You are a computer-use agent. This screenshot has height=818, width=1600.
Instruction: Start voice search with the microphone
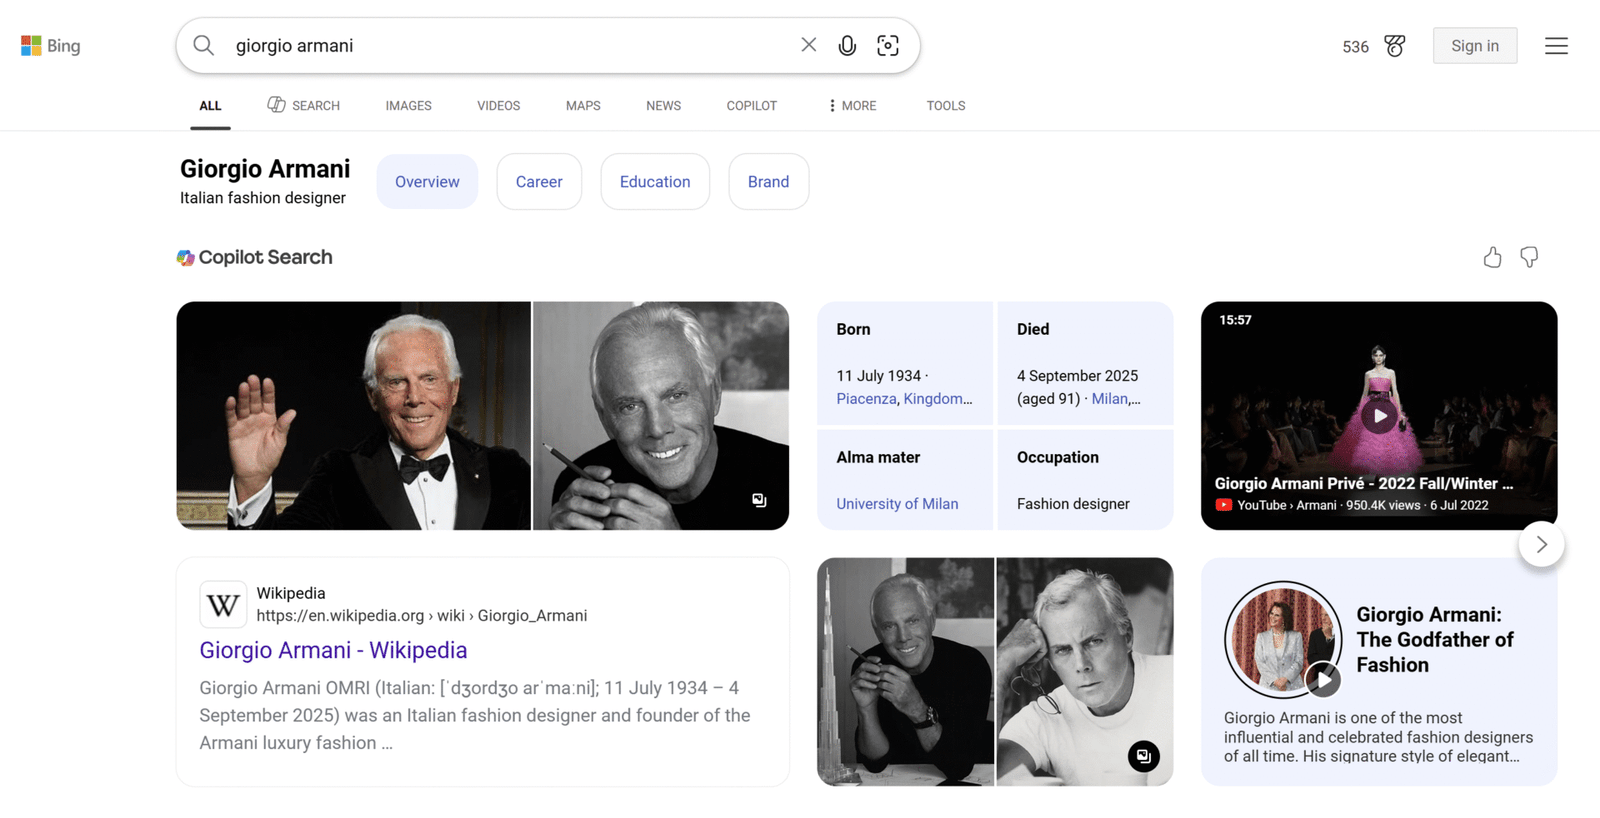847,45
